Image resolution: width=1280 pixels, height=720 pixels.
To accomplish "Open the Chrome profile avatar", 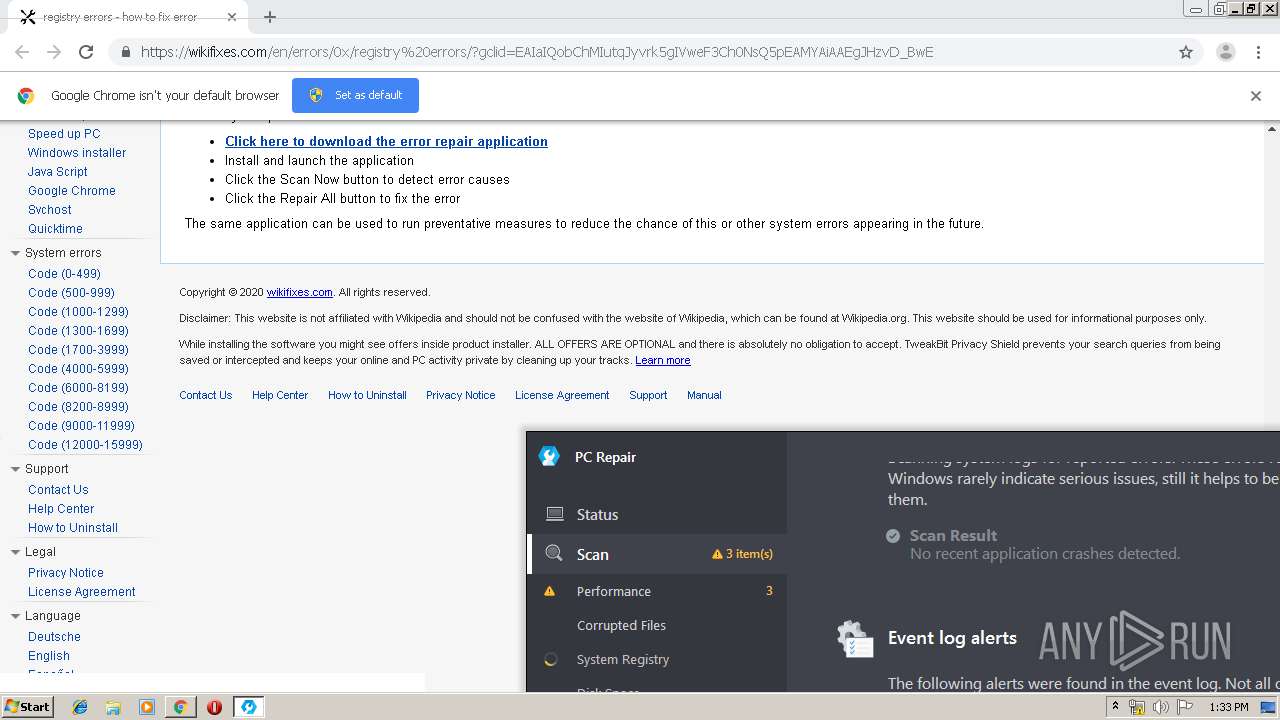I will 1225,52.
